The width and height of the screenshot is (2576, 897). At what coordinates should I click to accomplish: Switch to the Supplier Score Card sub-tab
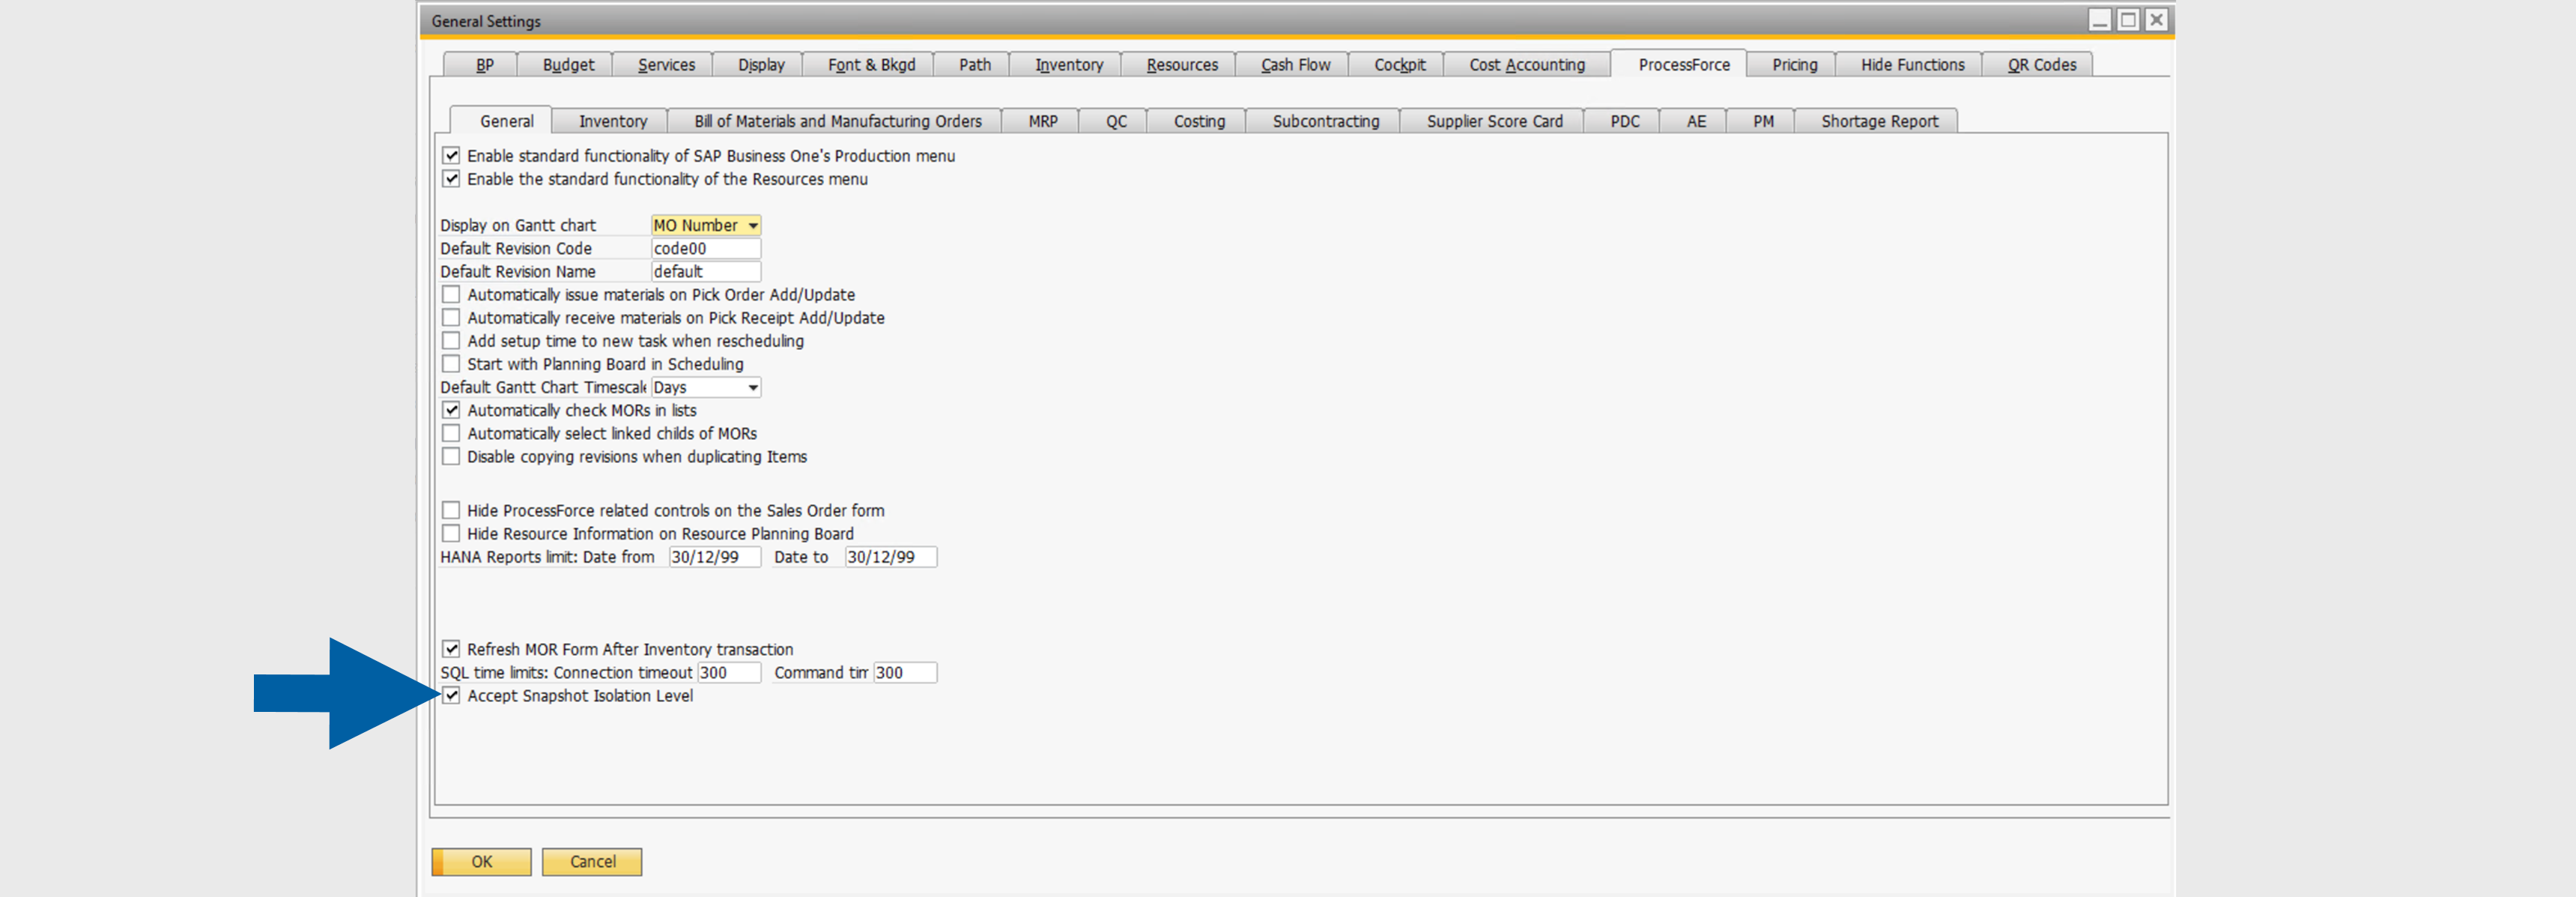tap(1493, 121)
